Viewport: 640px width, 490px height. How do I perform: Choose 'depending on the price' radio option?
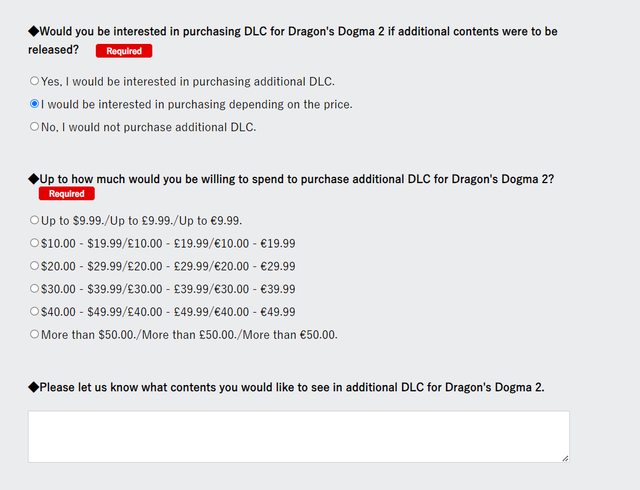pos(35,104)
